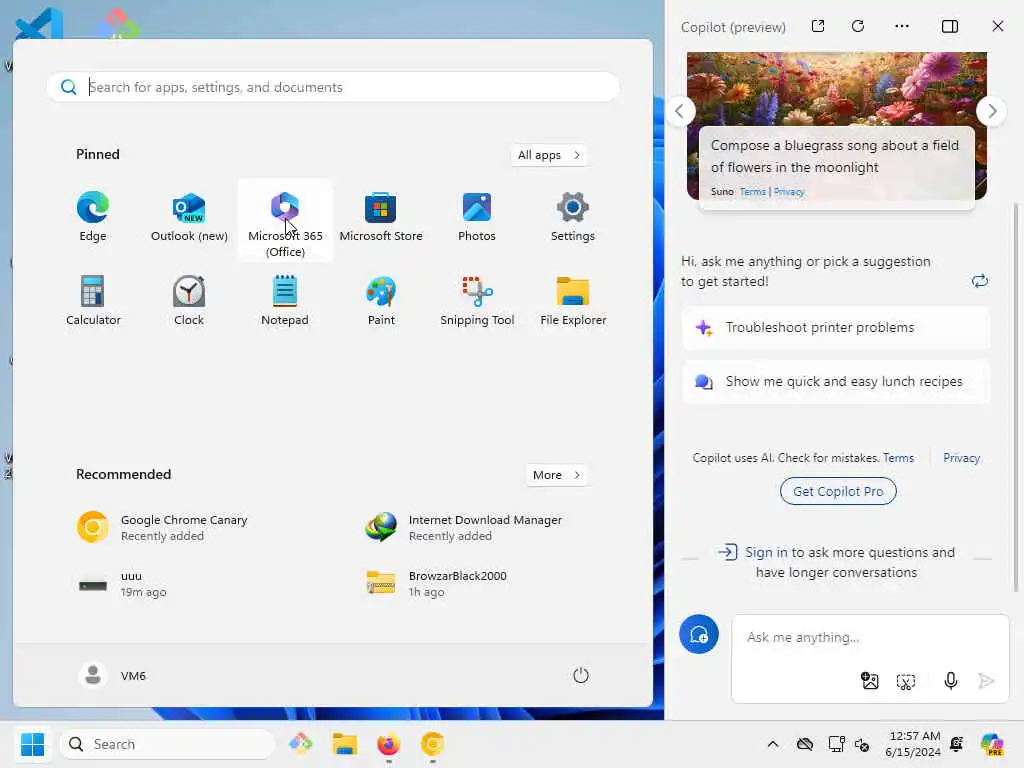The height and width of the screenshot is (768, 1024).
Task: Show hidden system tray icons
Action: (x=773, y=744)
